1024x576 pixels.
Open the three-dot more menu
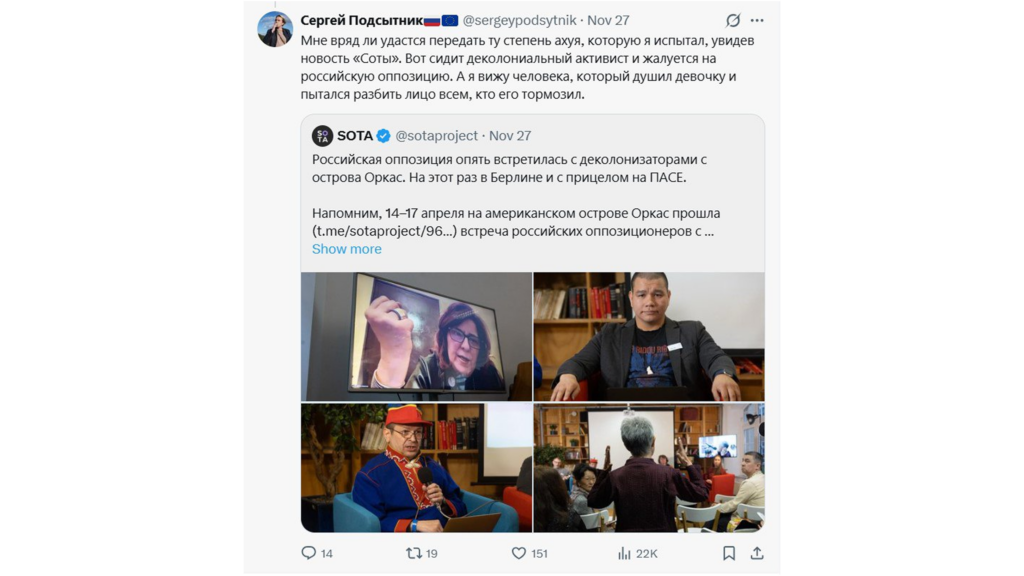pyautogui.click(x=757, y=20)
